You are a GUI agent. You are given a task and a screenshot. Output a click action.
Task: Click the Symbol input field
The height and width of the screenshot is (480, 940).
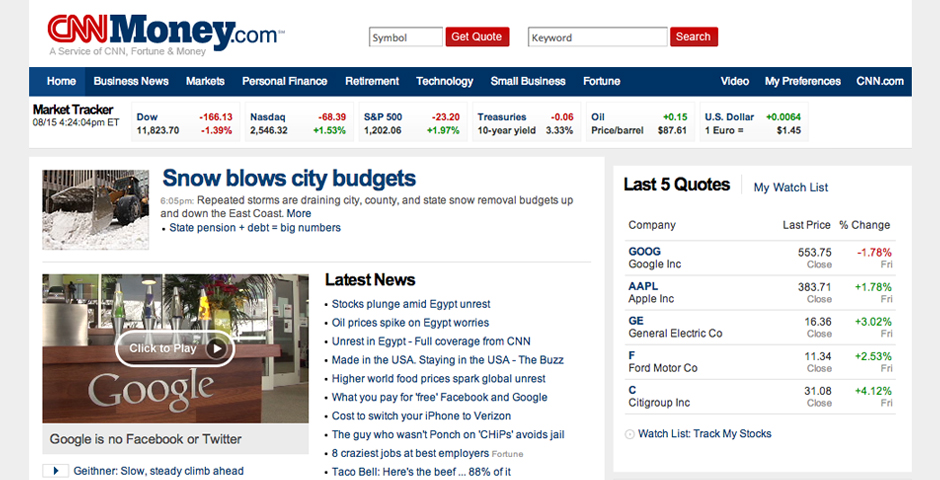click(406, 37)
